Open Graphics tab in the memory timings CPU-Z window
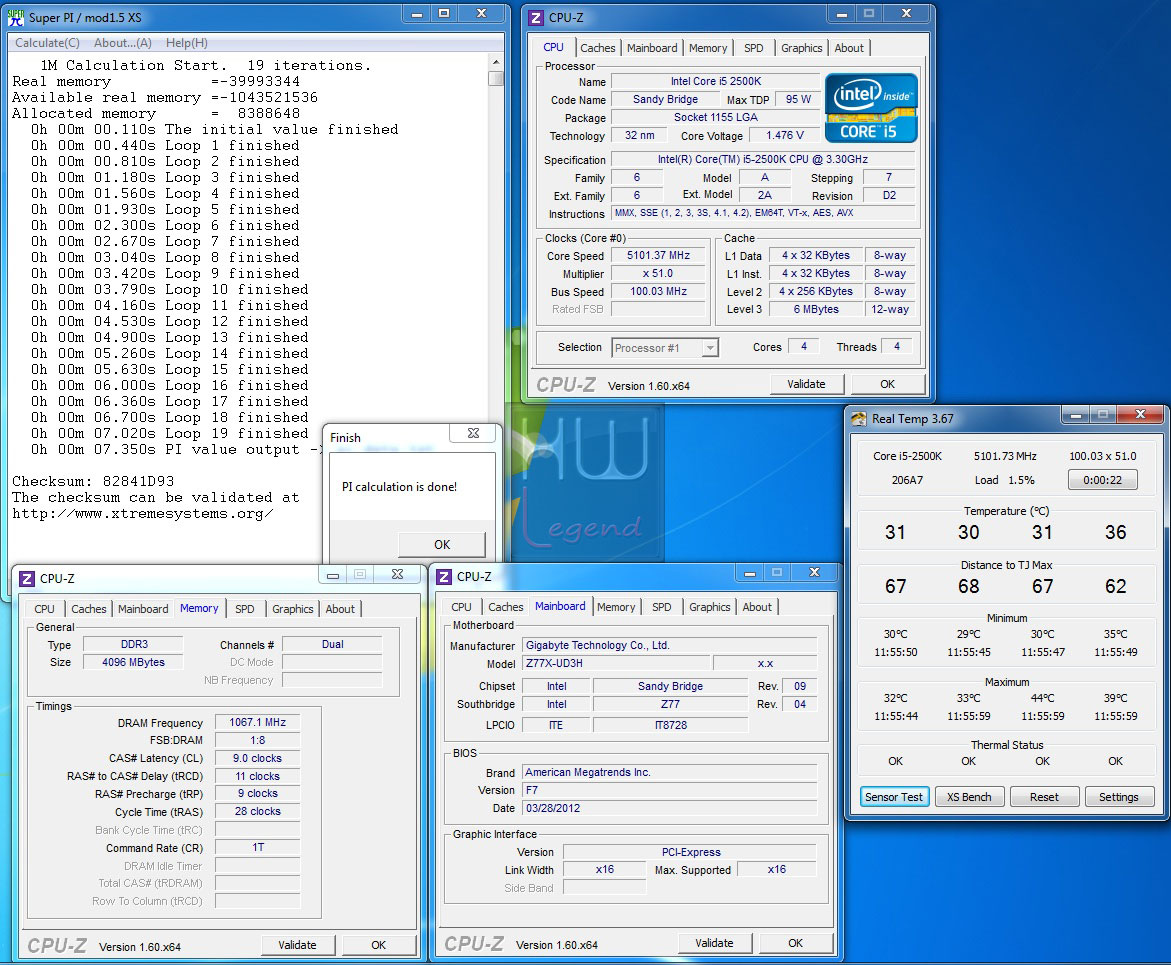 (x=293, y=609)
